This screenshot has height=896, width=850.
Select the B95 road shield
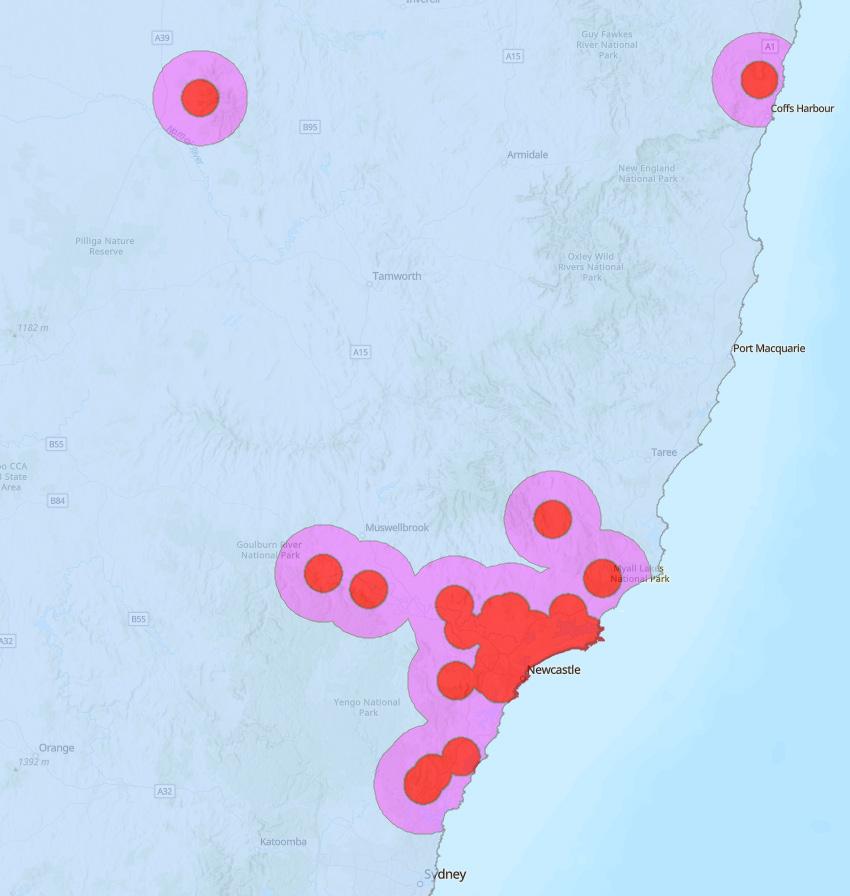310,127
